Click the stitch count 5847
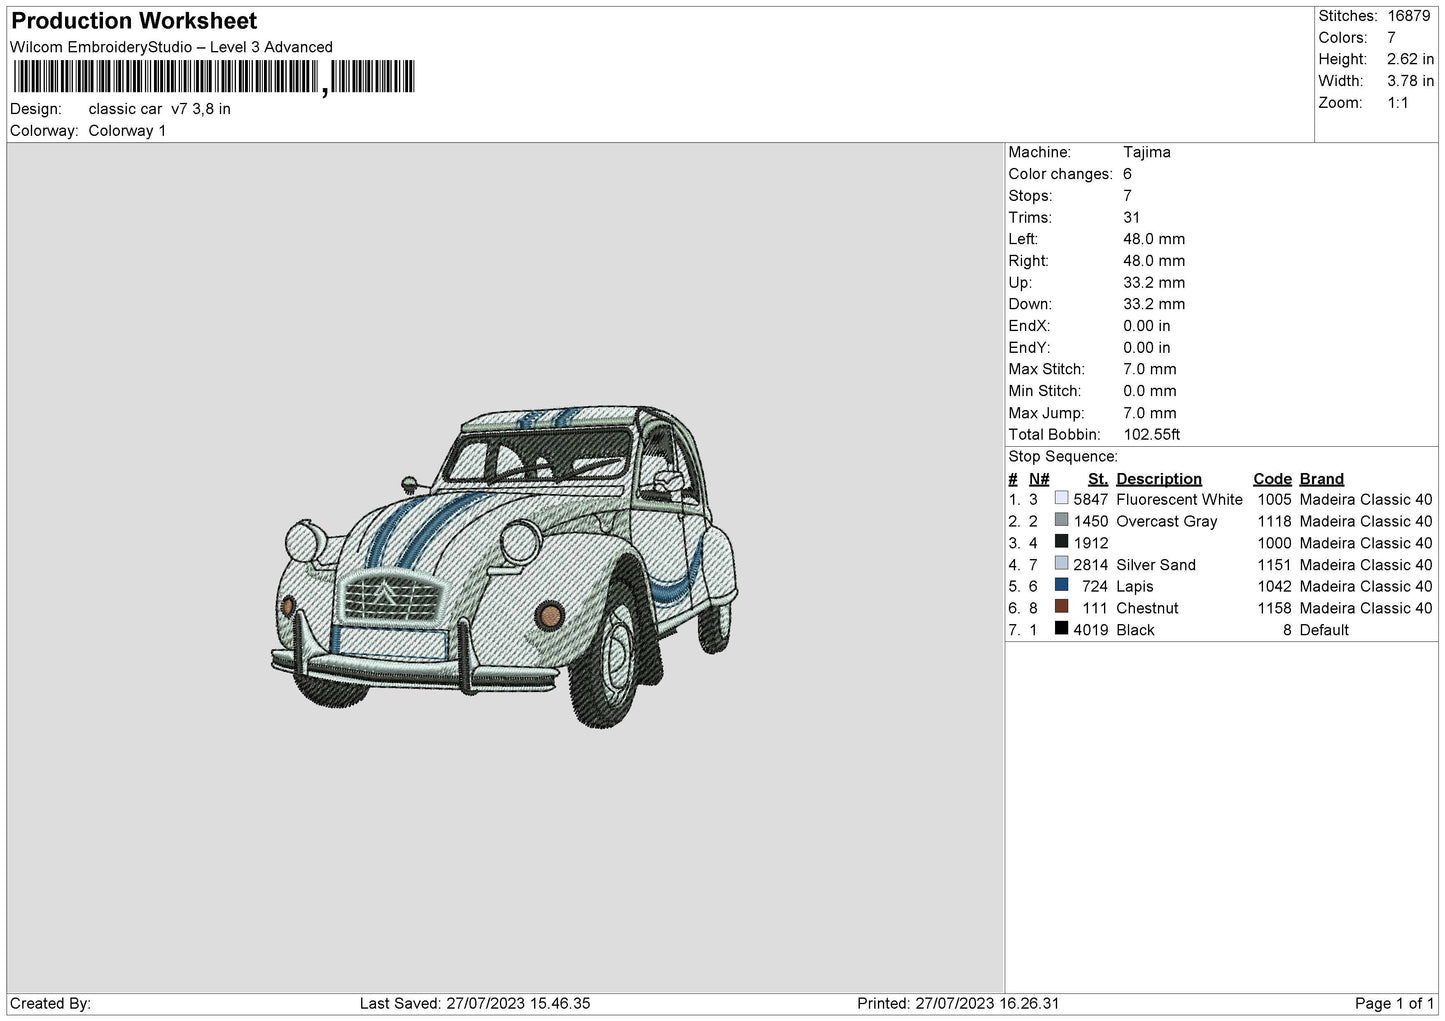Viewport: 1445px width, 1021px height. pyautogui.click(x=1091, y=499)
